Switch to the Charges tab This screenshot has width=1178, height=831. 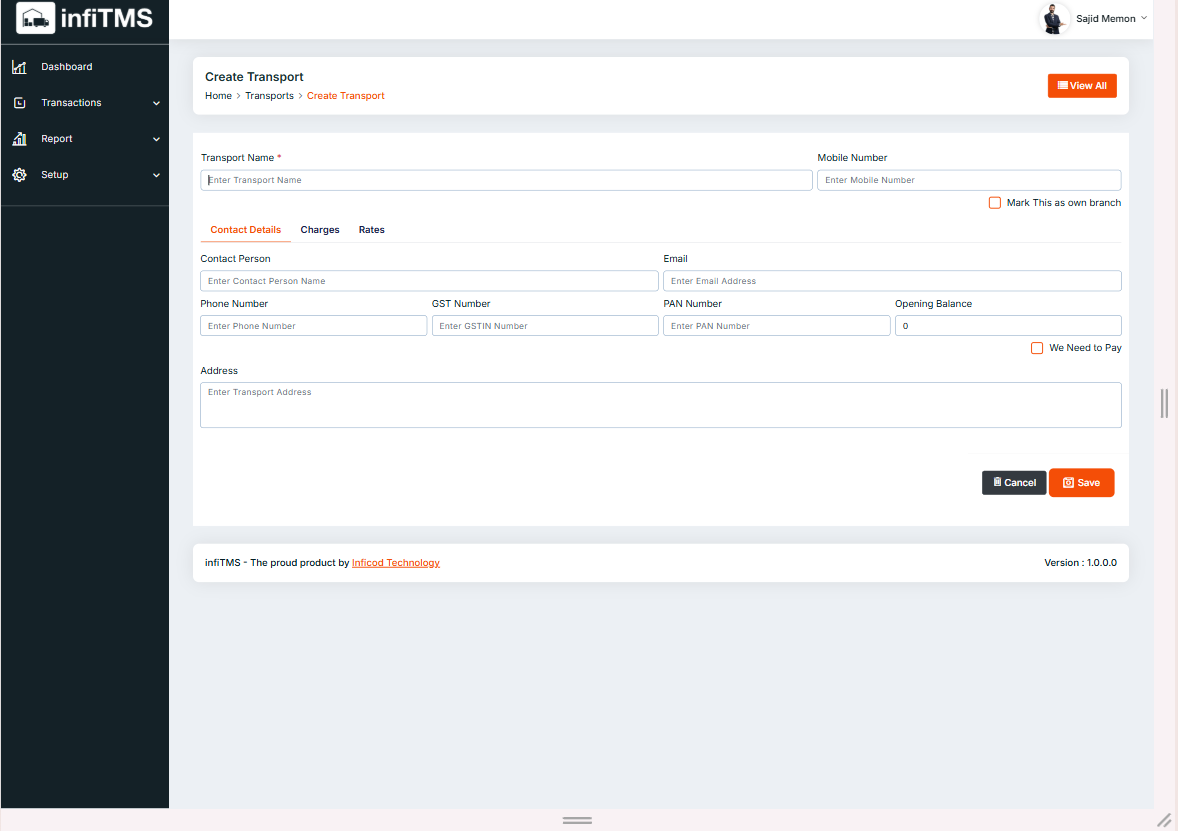click(x=320, y=230)
